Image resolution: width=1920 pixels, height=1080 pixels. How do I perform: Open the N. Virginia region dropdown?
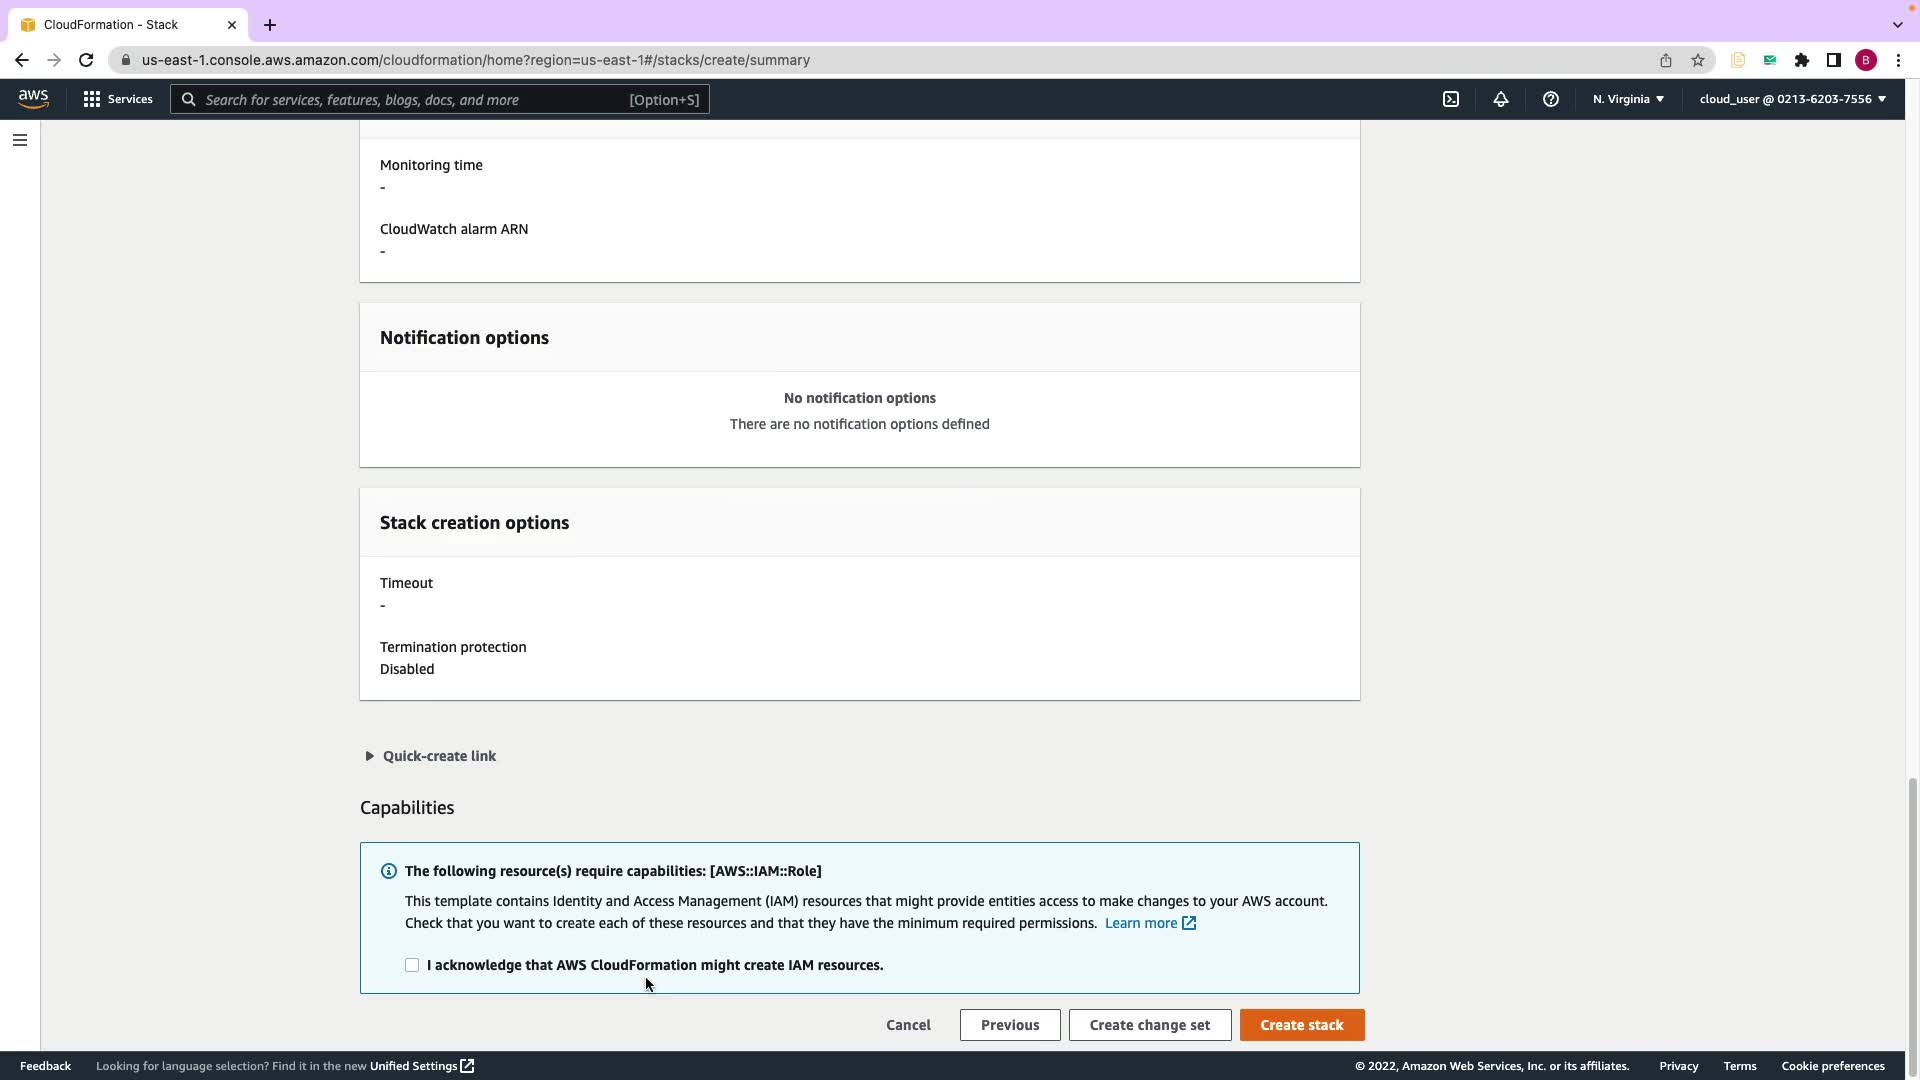pos(1628,99)
